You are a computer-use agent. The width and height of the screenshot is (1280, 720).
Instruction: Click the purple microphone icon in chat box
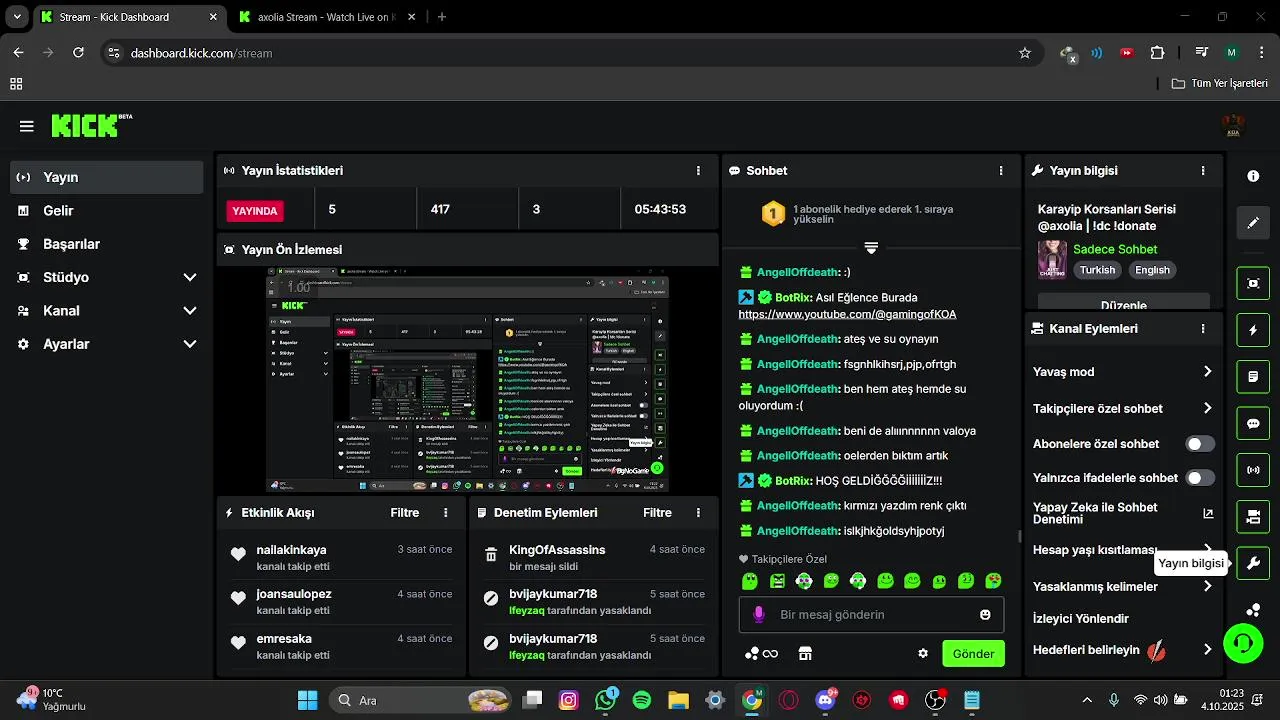coord(759,614)
